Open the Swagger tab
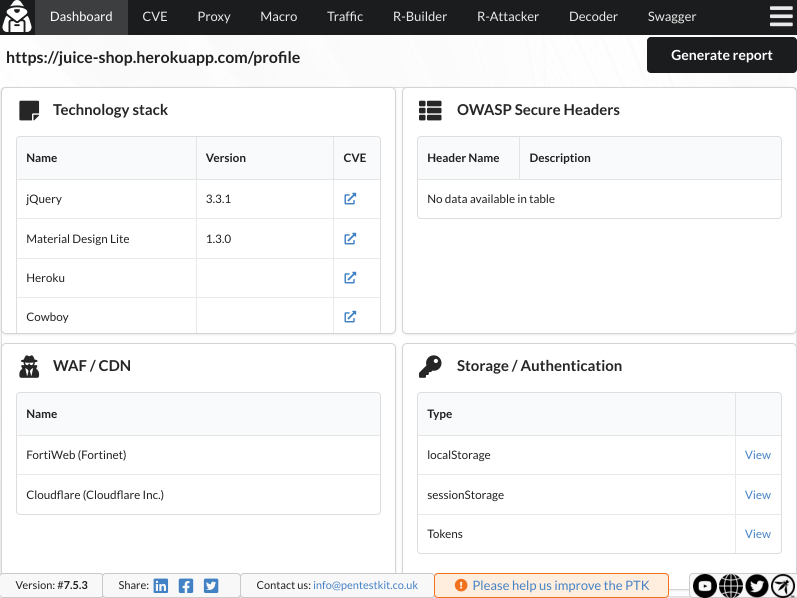Image resolution: width=797 pixels, height=598 pixels. click(672, 17)
